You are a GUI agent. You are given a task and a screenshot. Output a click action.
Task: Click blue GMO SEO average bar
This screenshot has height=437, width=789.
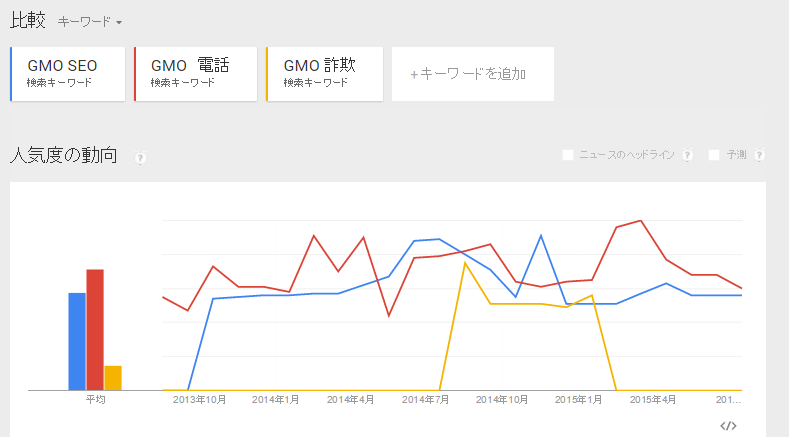[77, 341]
